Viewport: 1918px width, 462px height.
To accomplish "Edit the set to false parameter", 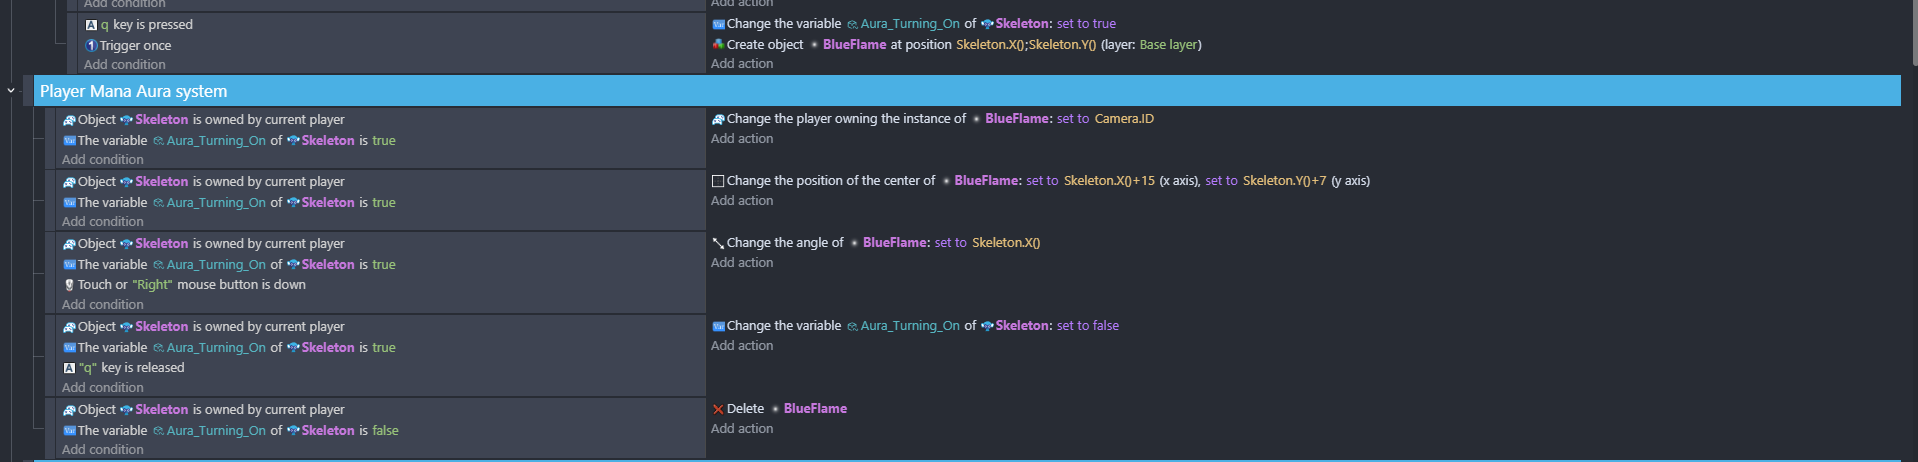I will coord(1088,326).
